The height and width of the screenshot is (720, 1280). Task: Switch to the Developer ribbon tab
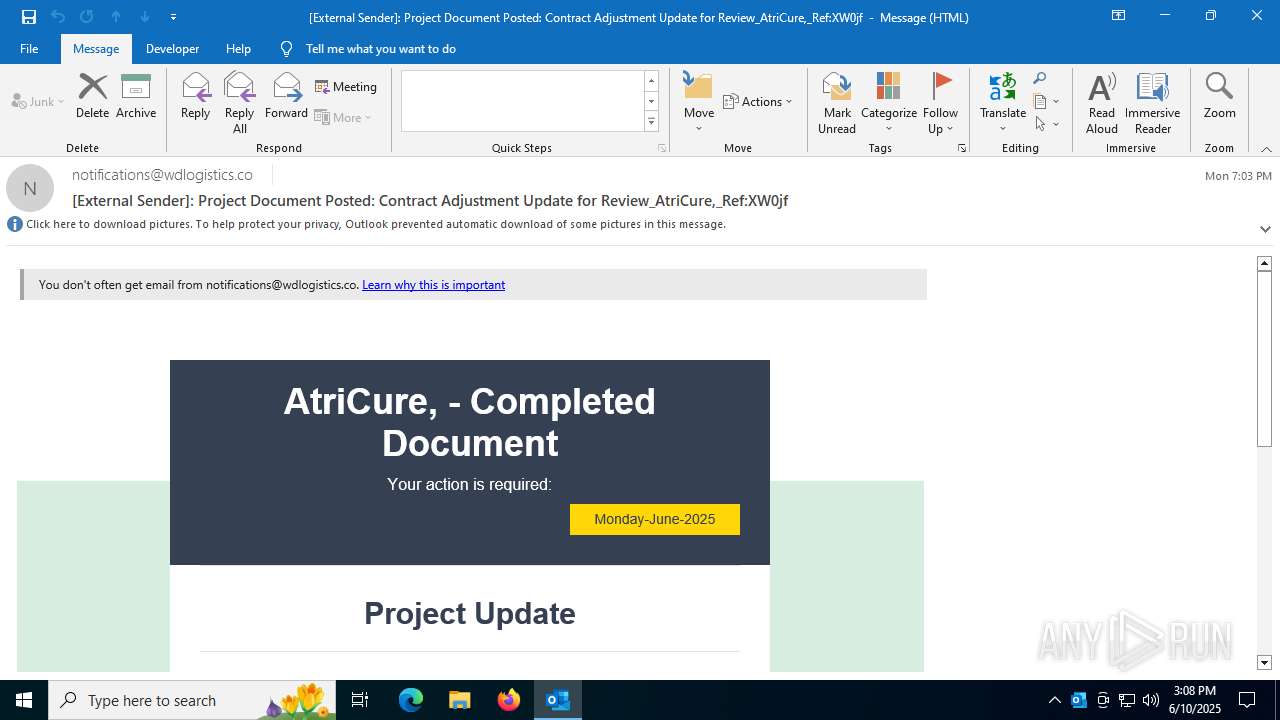[x=172, y=49]
